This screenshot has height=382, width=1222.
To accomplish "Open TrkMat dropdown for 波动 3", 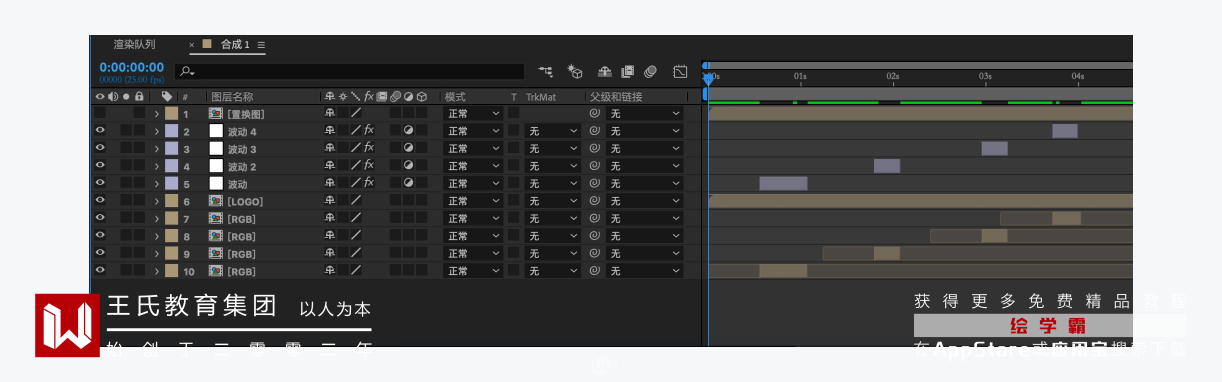I will coord(553,148).
